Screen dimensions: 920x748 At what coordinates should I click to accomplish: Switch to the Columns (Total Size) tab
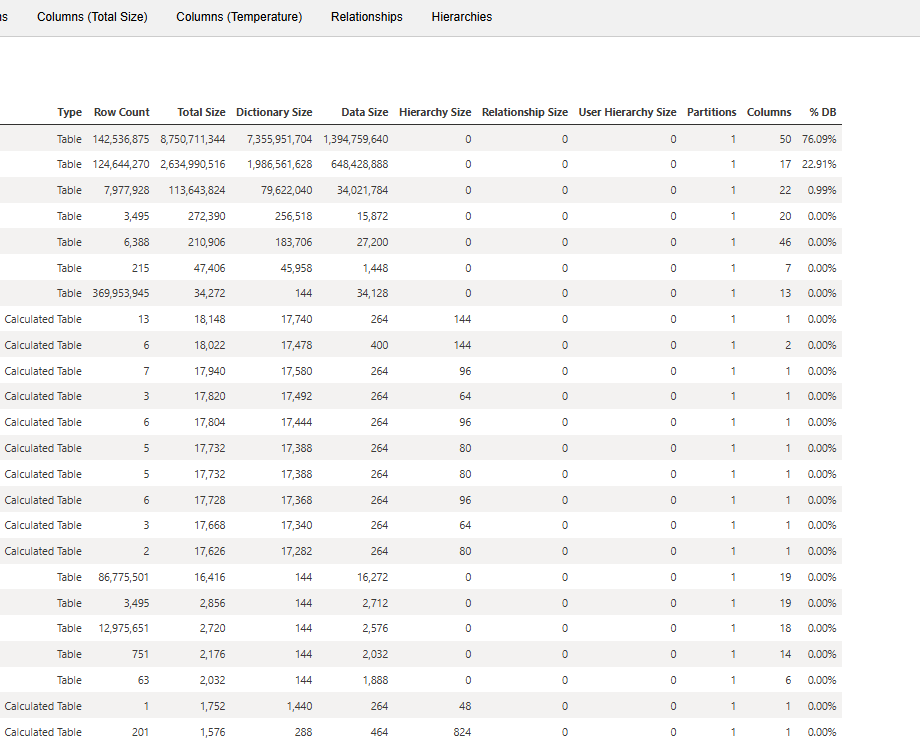92,17
